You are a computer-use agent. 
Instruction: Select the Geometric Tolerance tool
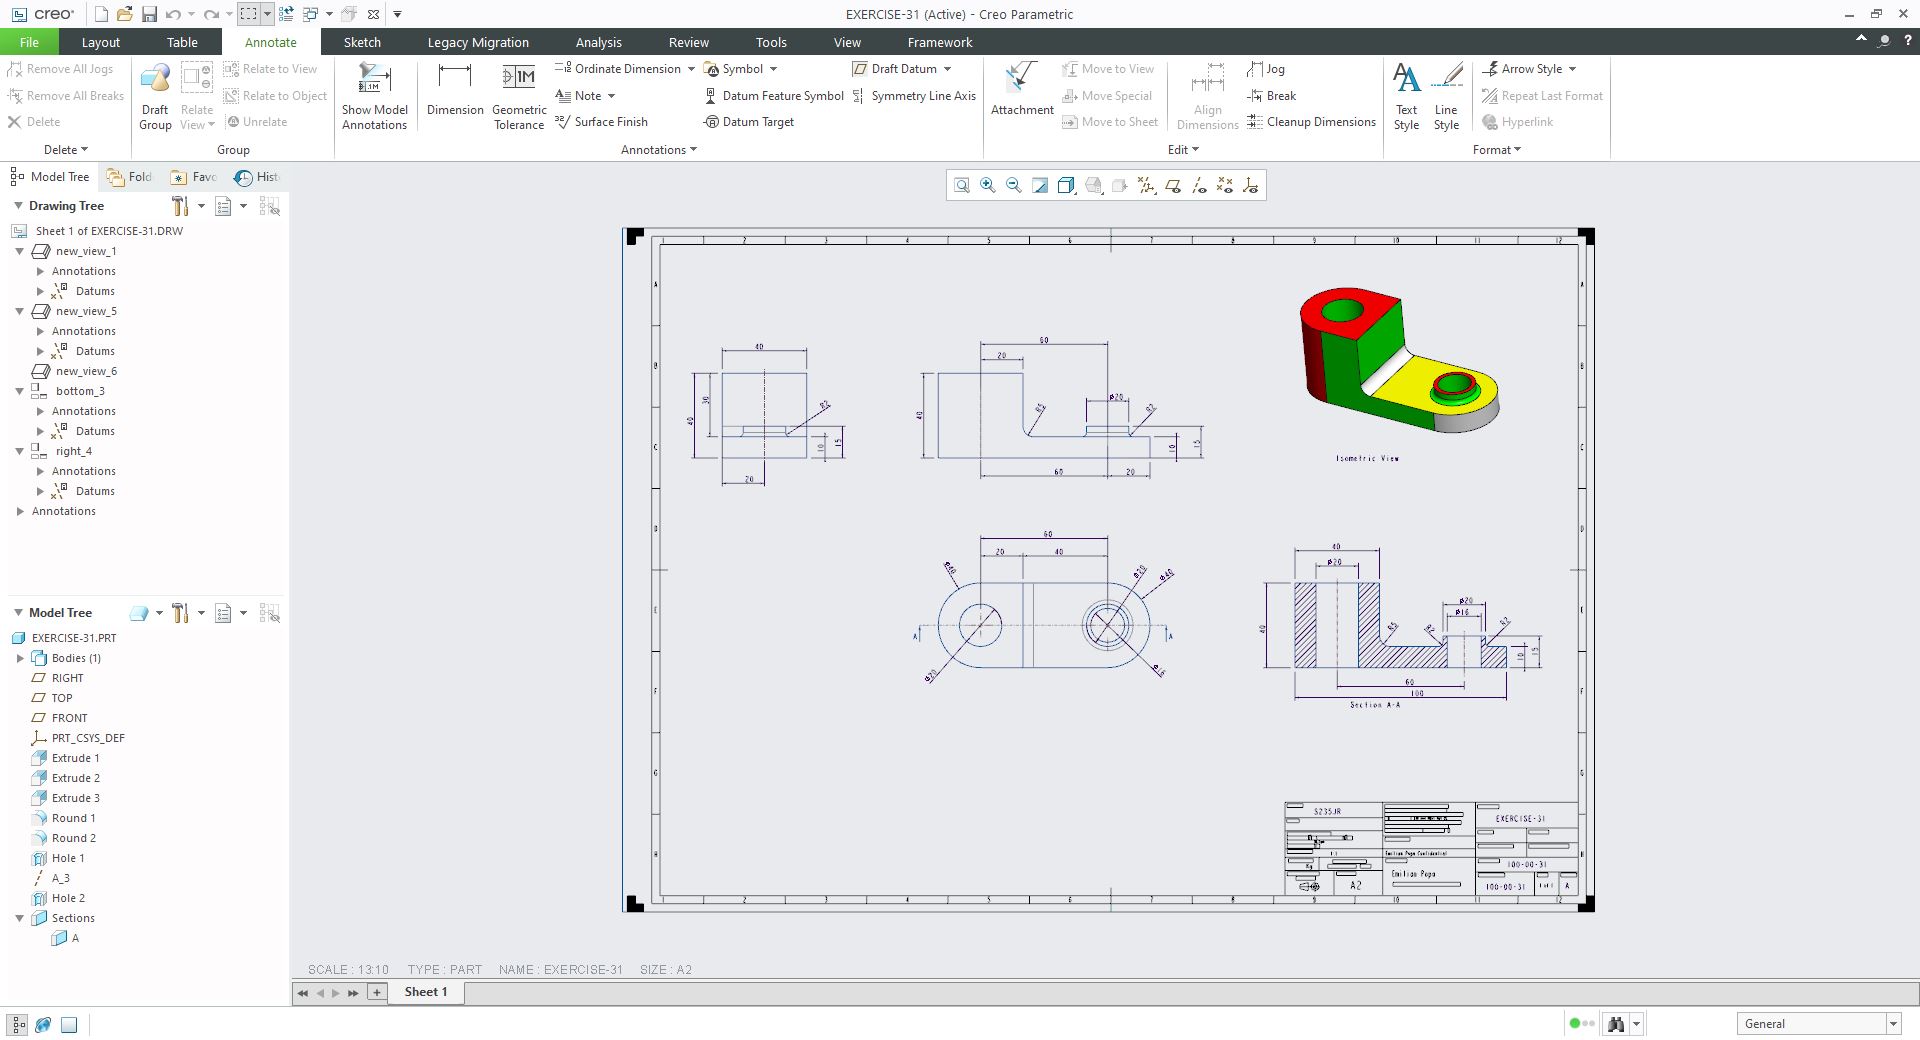519,96
